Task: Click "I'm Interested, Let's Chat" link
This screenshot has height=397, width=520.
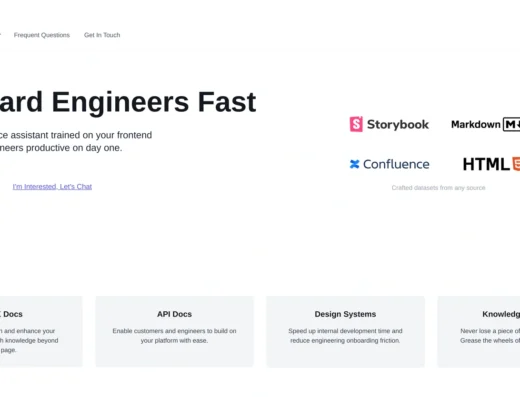Action: click(x=52, y=187)
